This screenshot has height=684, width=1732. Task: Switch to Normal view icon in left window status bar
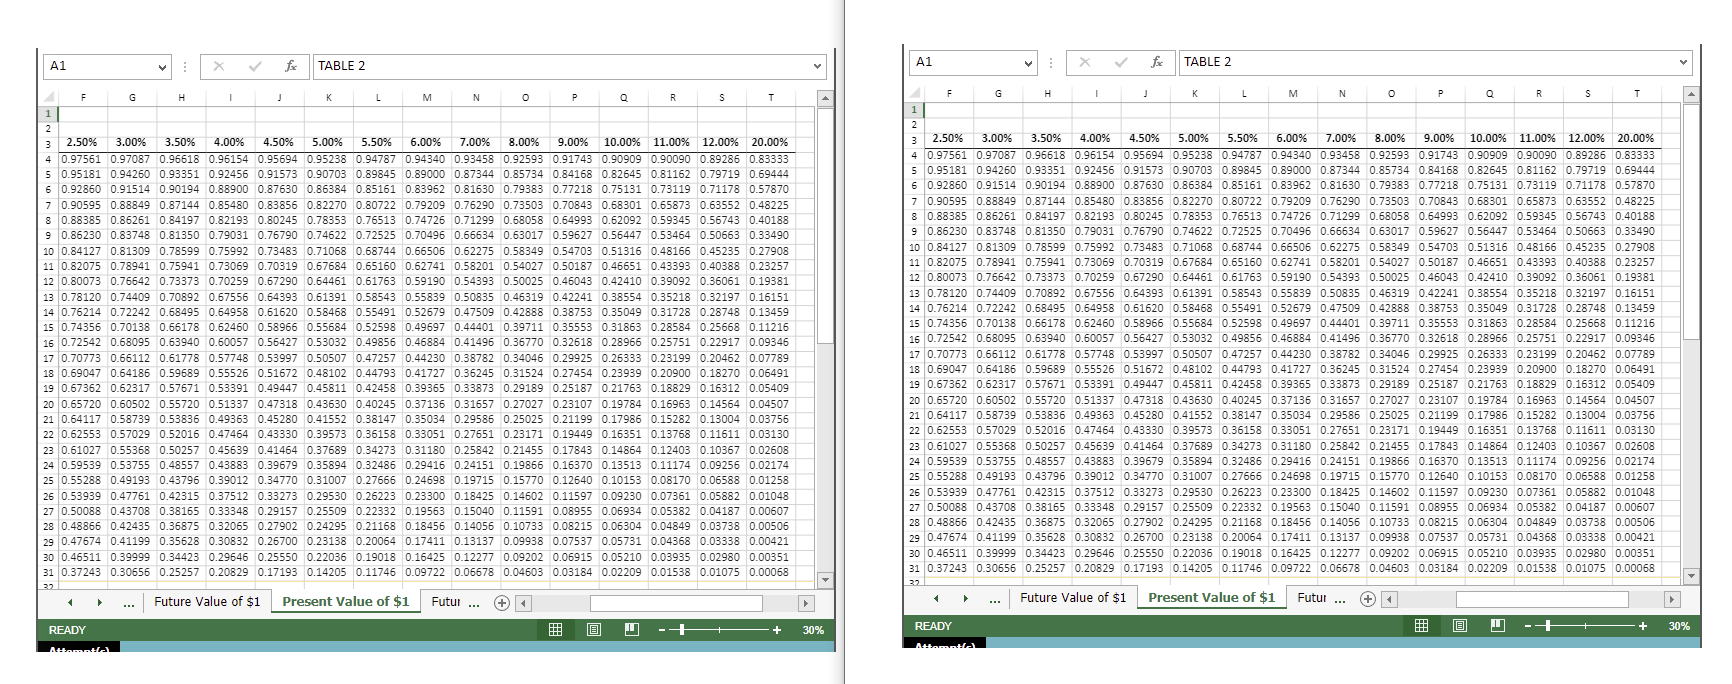point(555,629)
